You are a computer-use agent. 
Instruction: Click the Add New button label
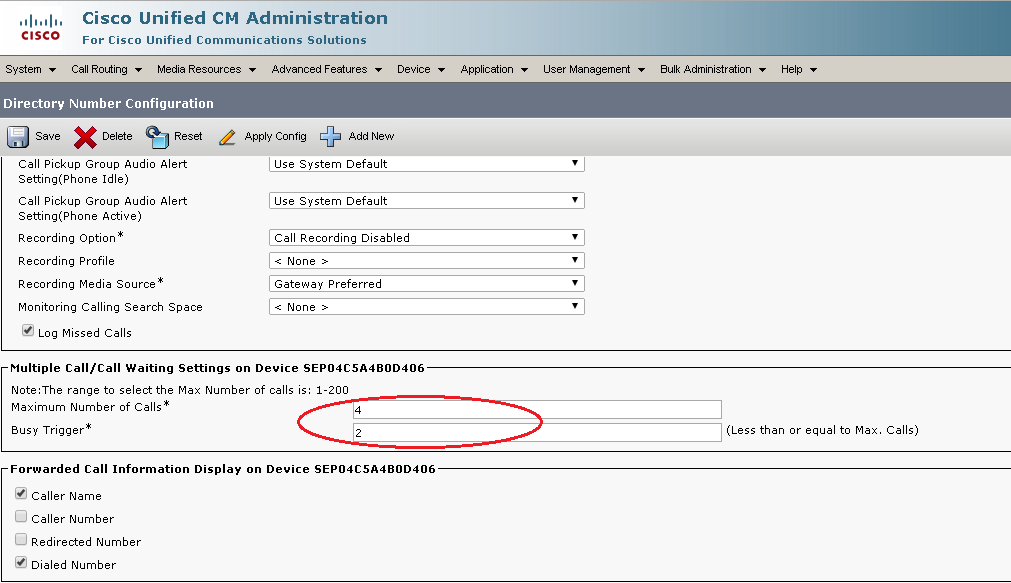(x=371, y=136)
